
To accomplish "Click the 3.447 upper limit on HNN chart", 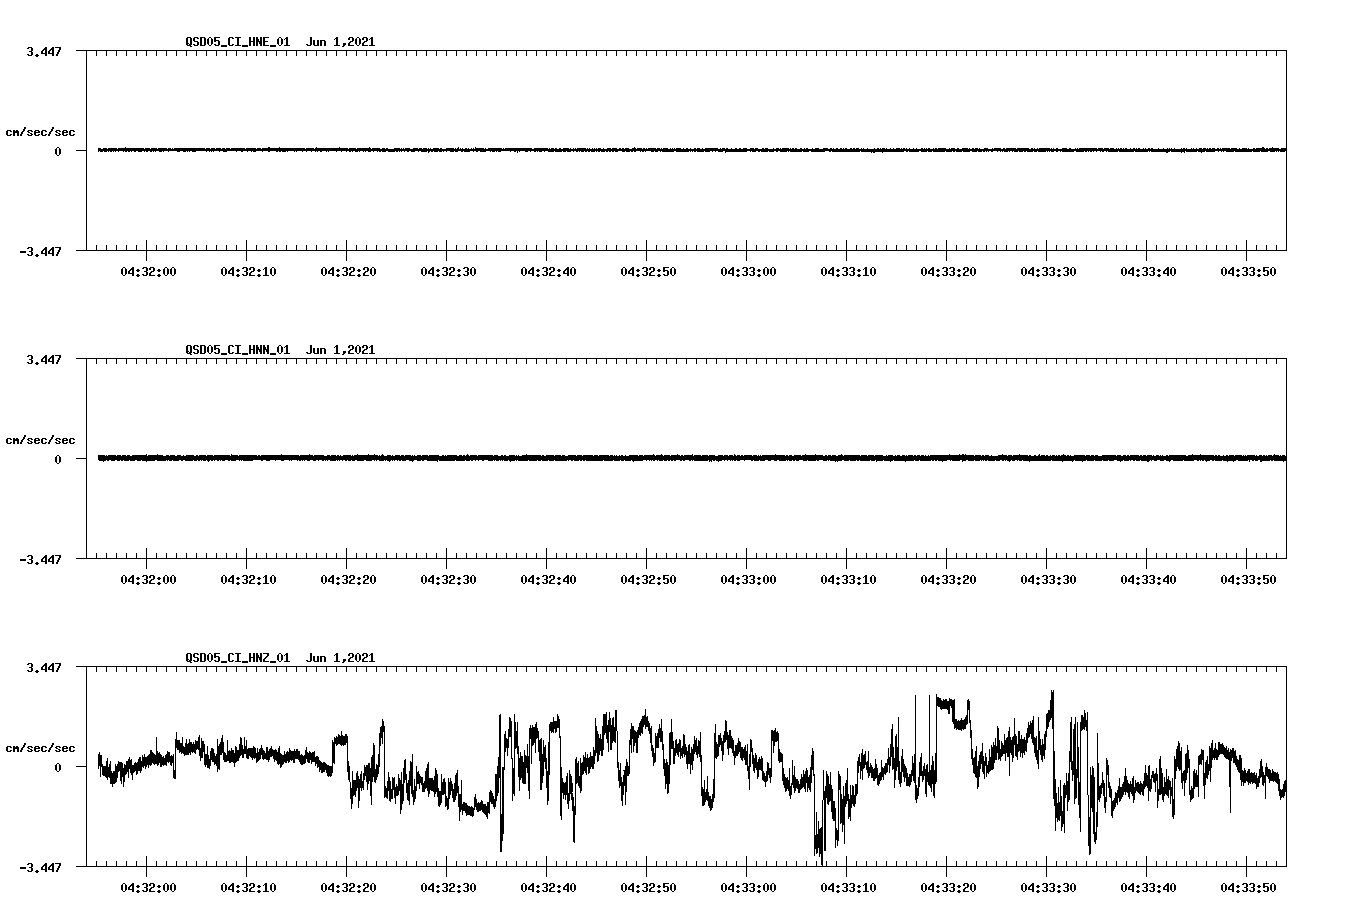I will tap(44, 359).
